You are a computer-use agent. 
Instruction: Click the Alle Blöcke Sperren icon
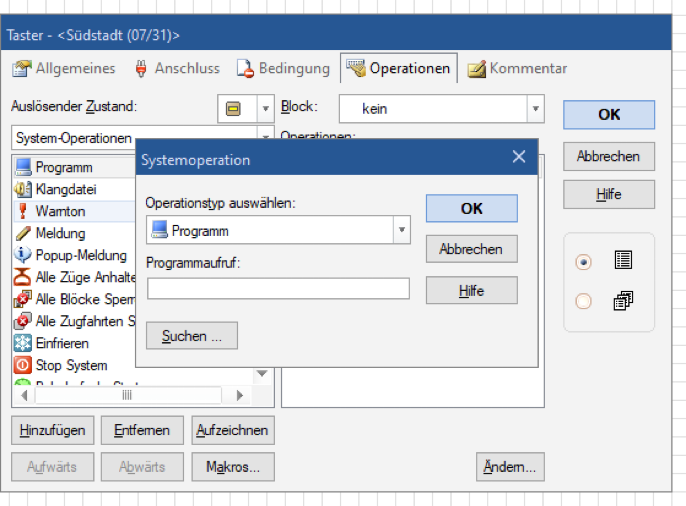coord(23,299)
